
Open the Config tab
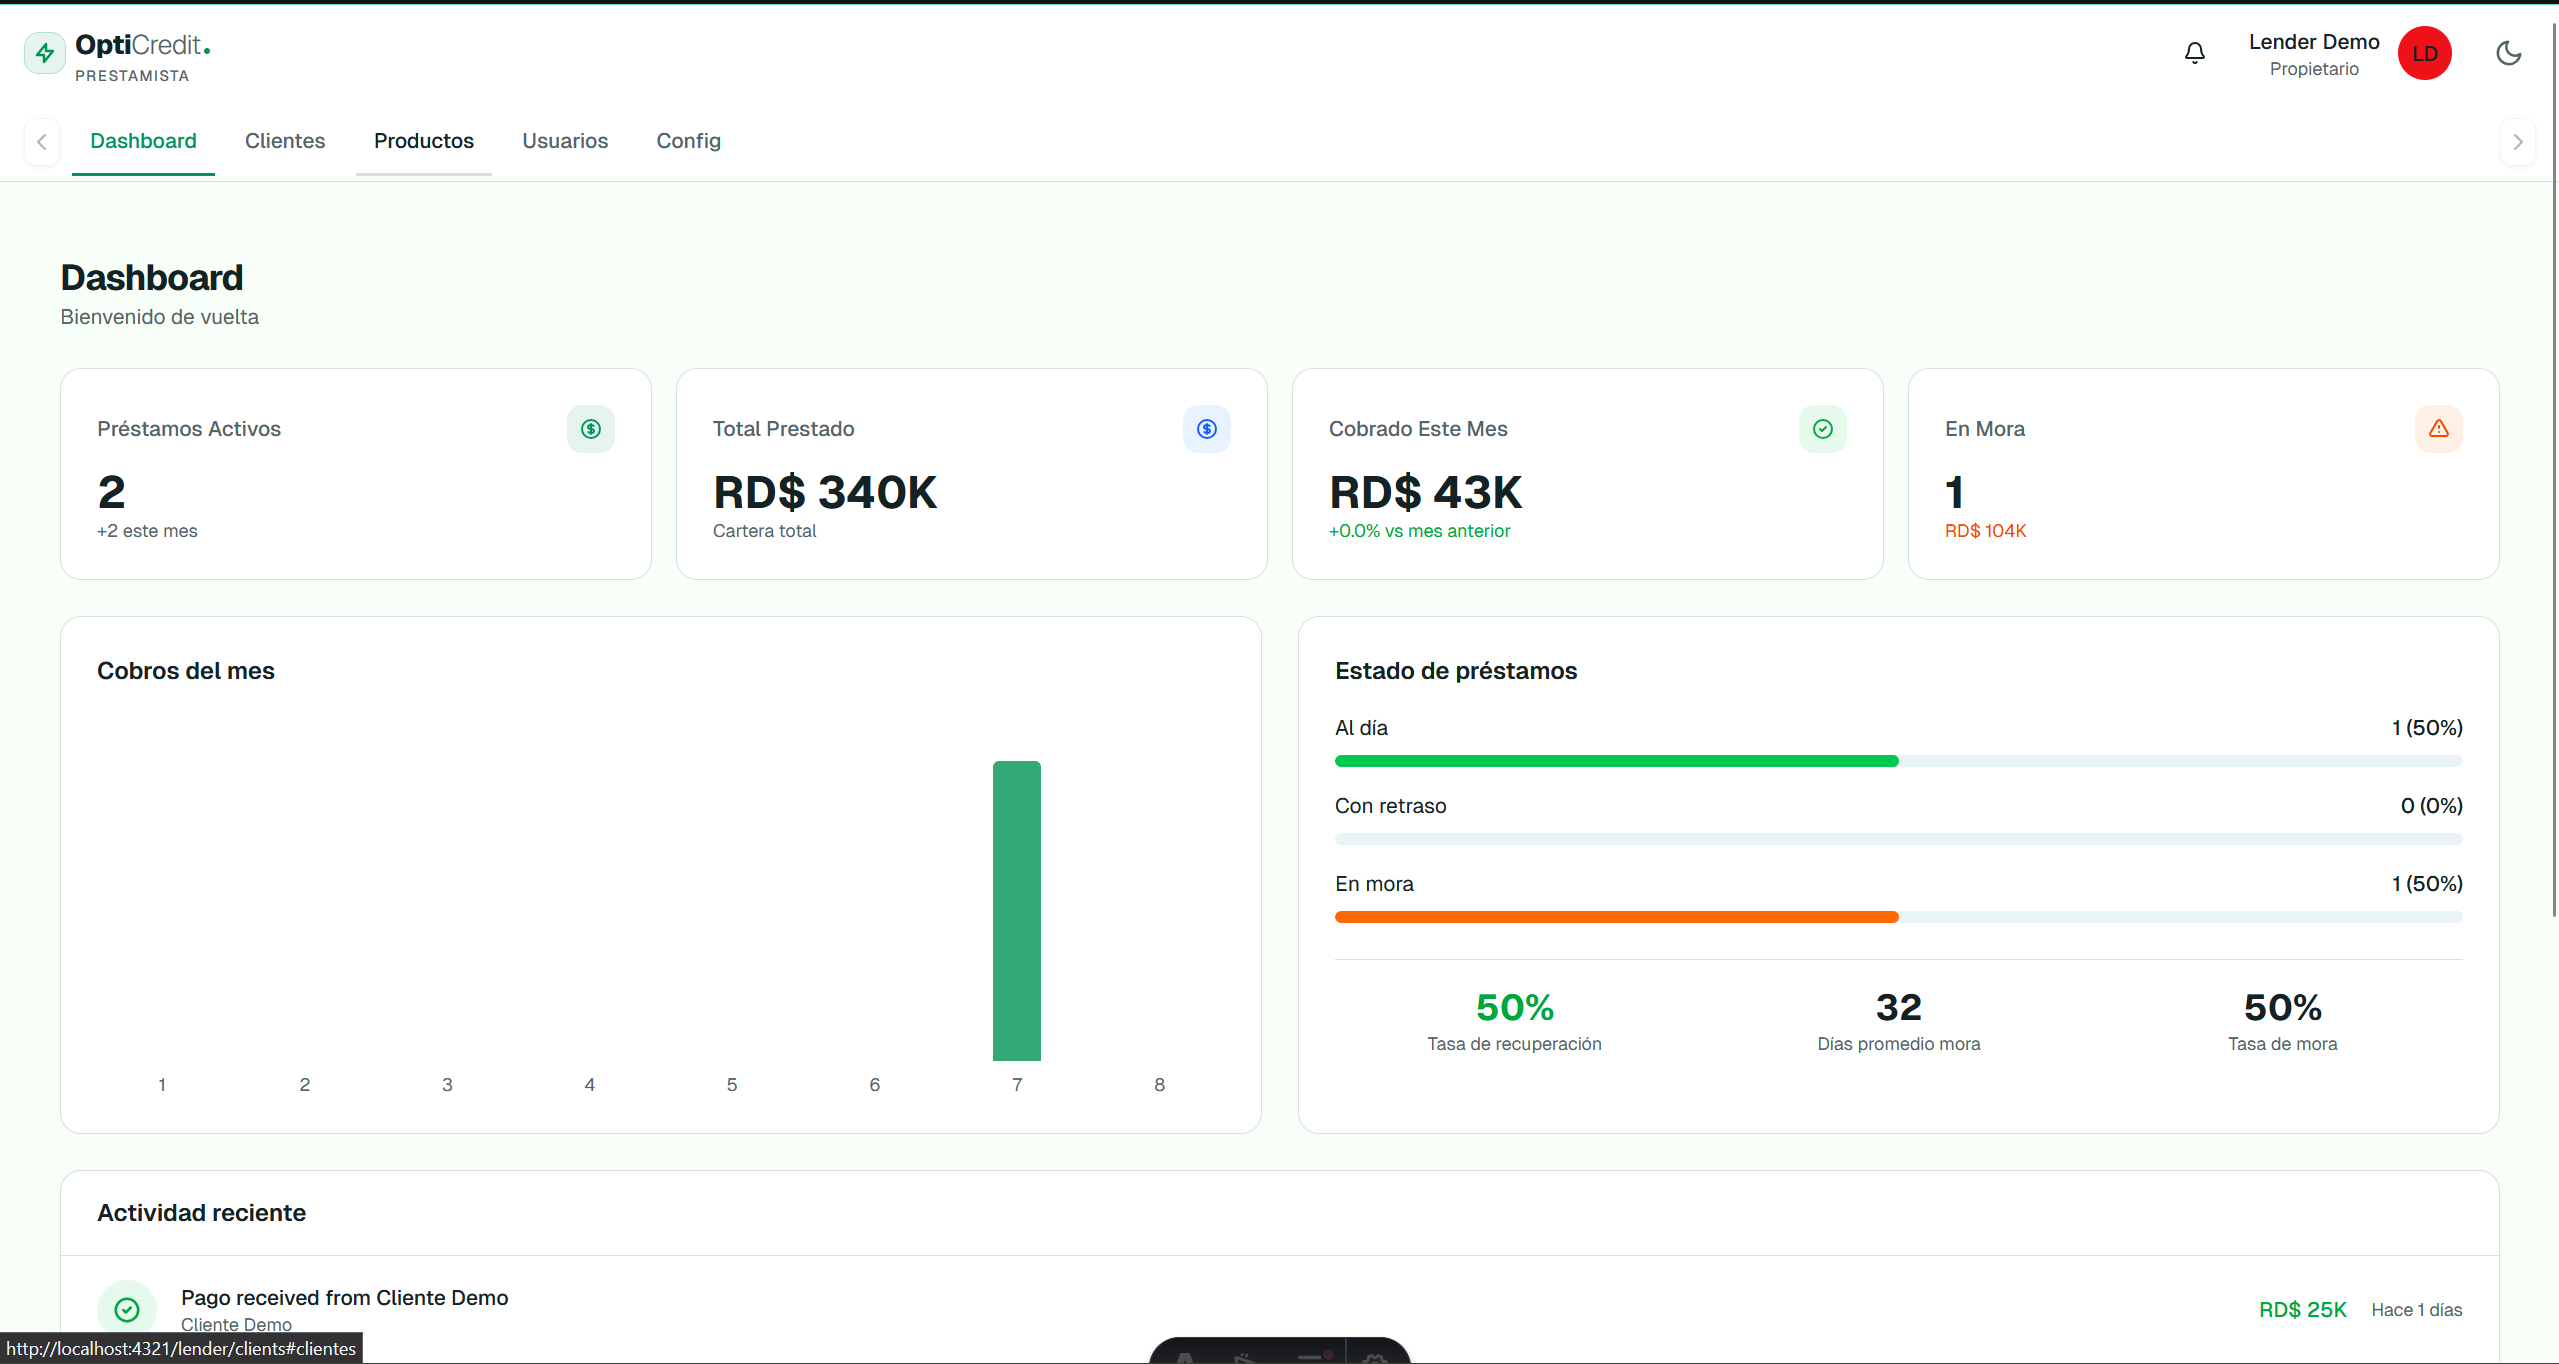pyautogui.click(x=688, y=141)
